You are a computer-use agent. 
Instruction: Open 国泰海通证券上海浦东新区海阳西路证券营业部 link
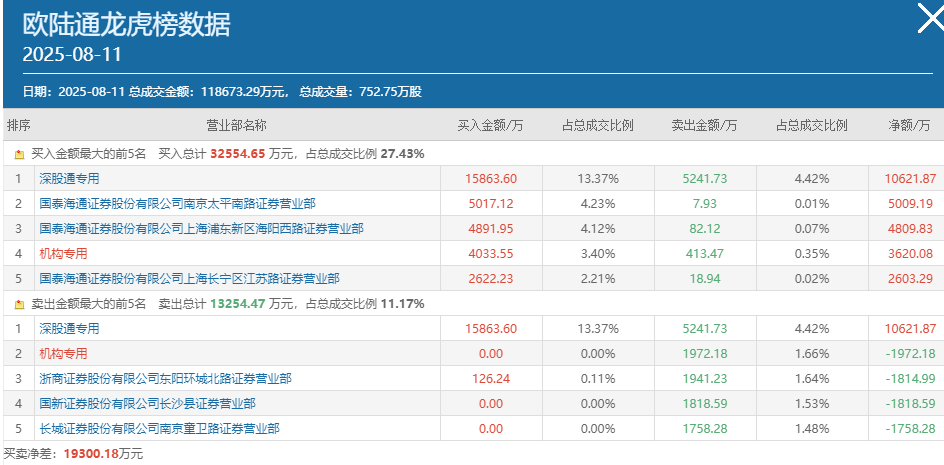pyautogui.click(x=202, y=229)
